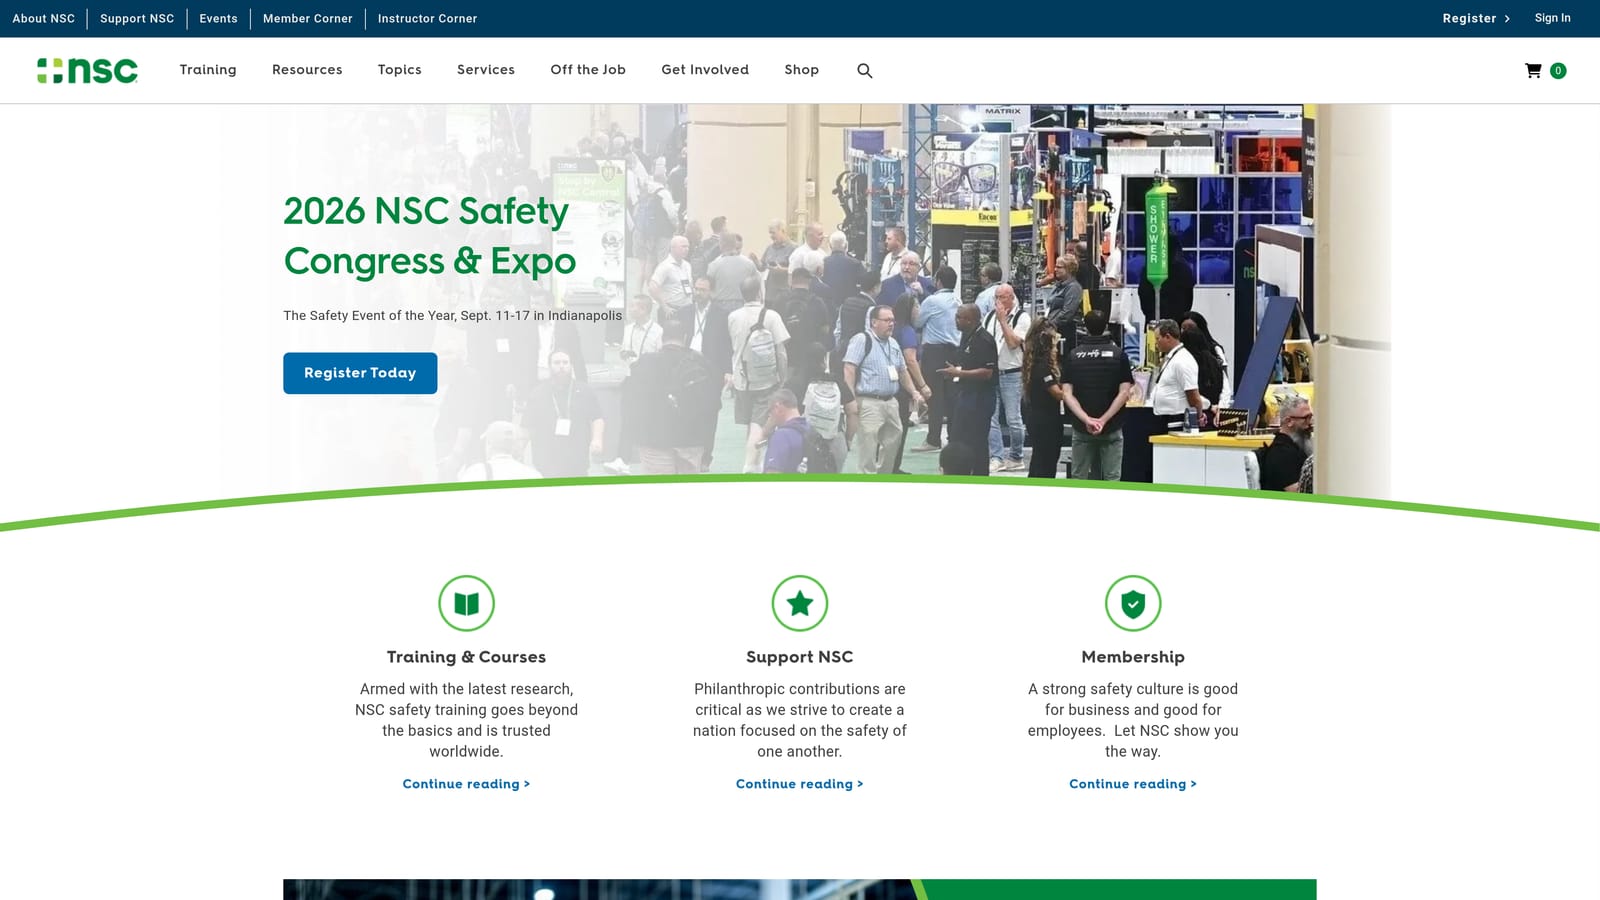1600x900 pixels.
Task: Open Support NSC in top bar
Action: pos(137,18)
